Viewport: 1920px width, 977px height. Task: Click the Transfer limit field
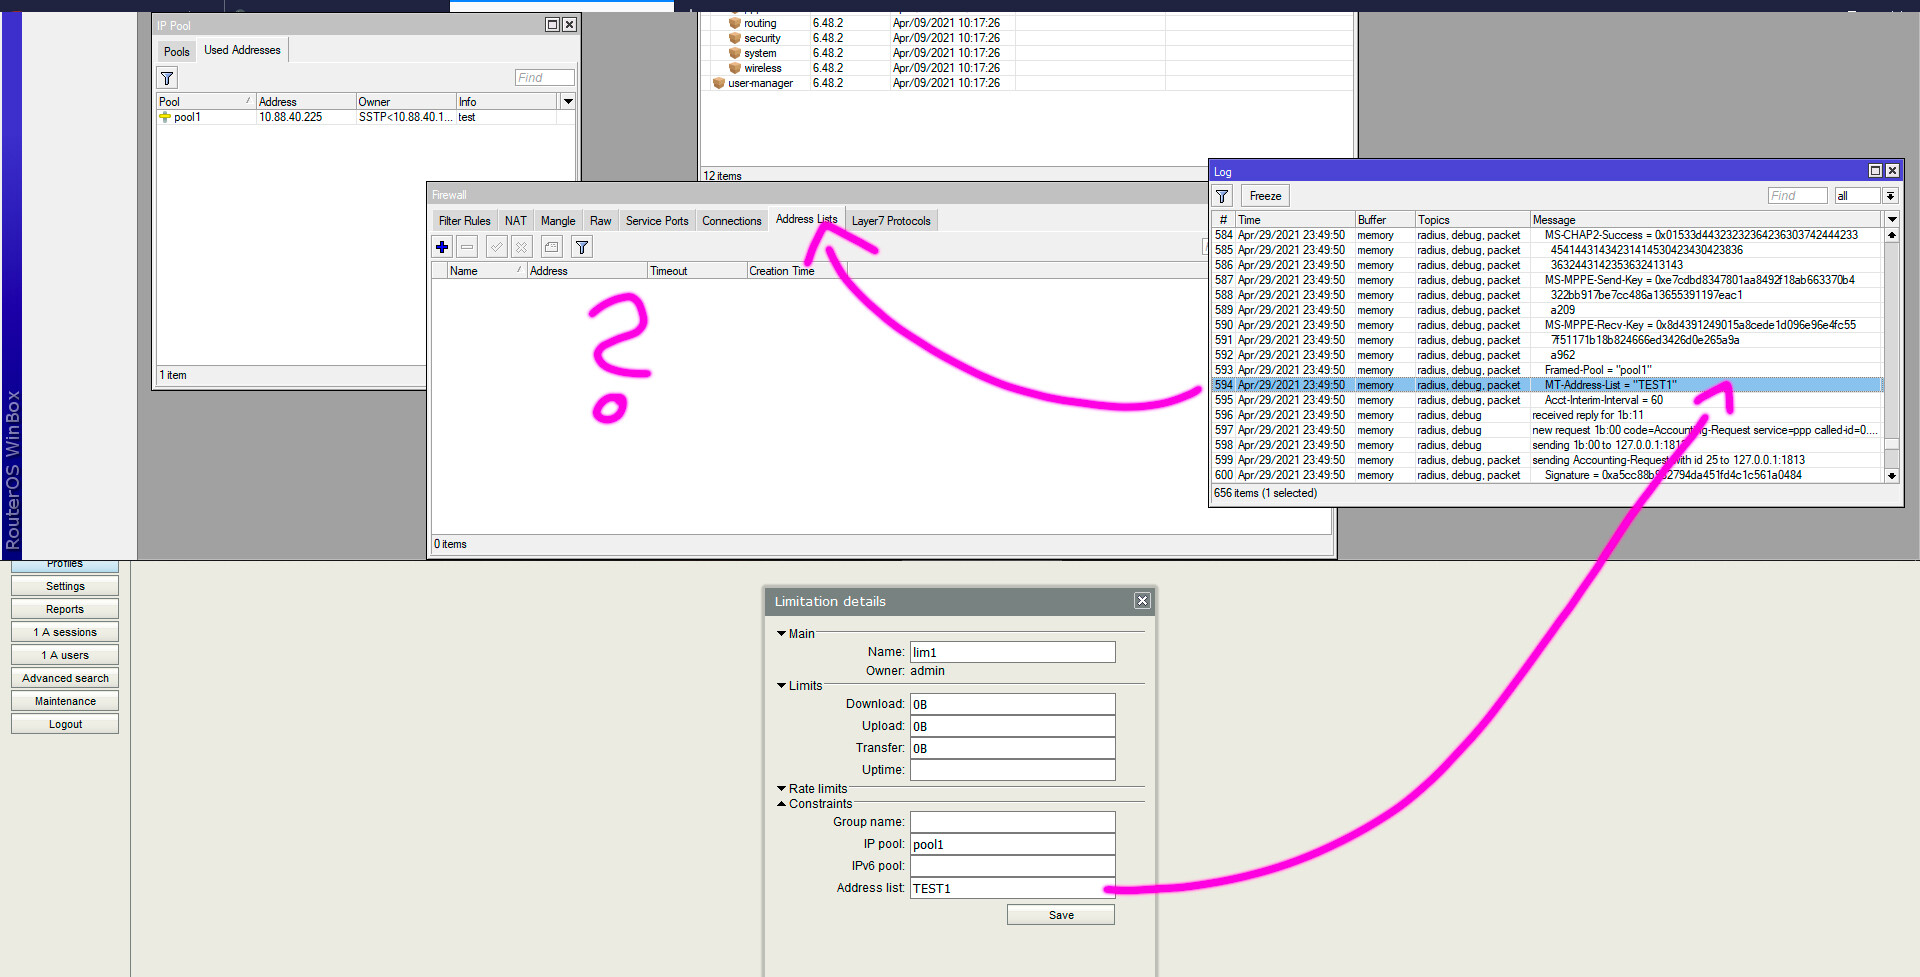pyautogui.click(x=1012, y=748)
